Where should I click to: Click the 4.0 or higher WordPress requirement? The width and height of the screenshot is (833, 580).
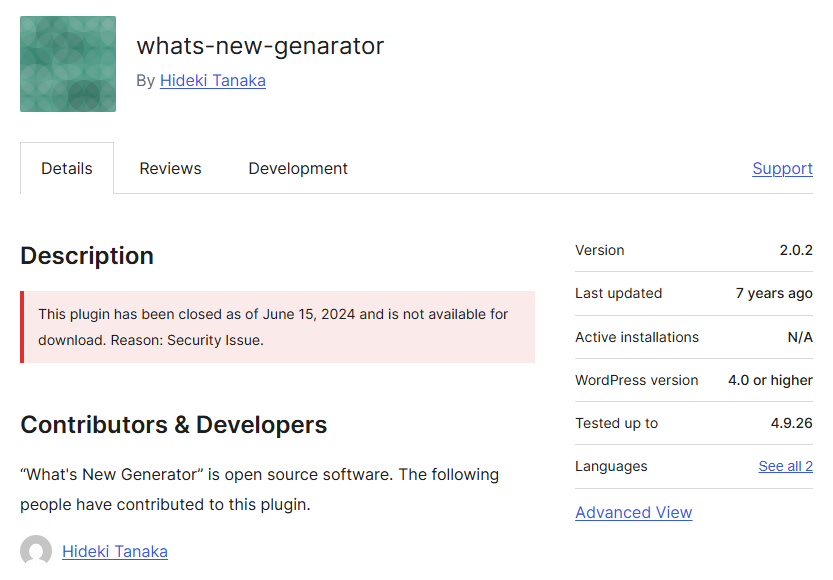[x=770, y=380]
